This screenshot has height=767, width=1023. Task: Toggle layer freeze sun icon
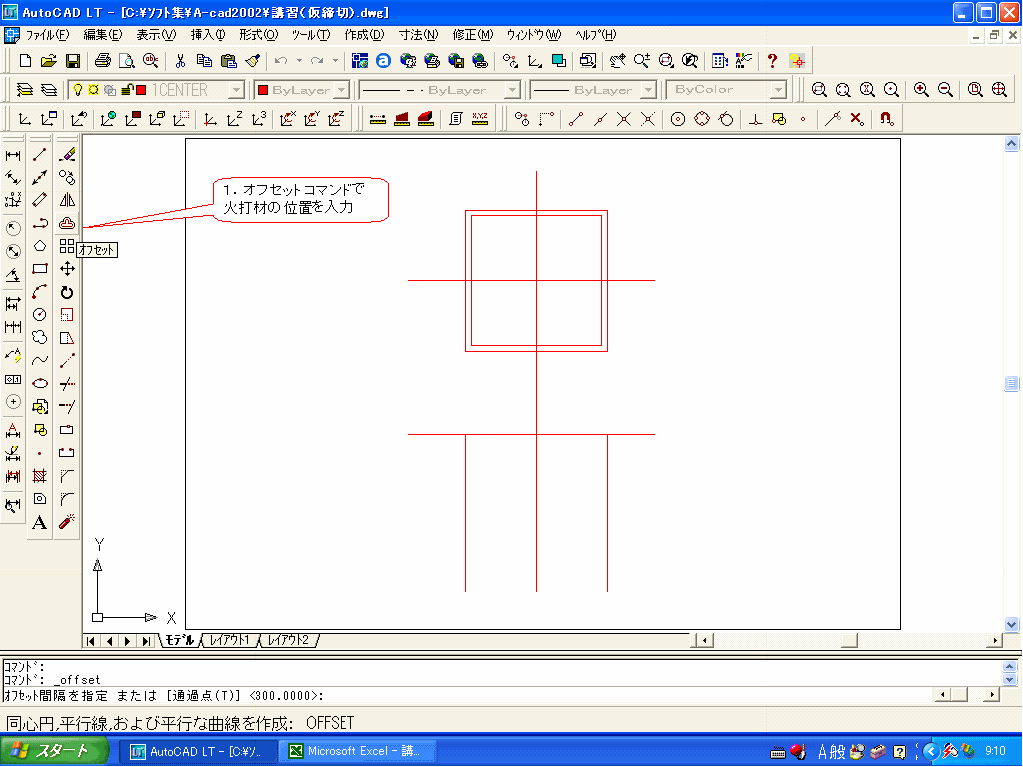(93, 90)
